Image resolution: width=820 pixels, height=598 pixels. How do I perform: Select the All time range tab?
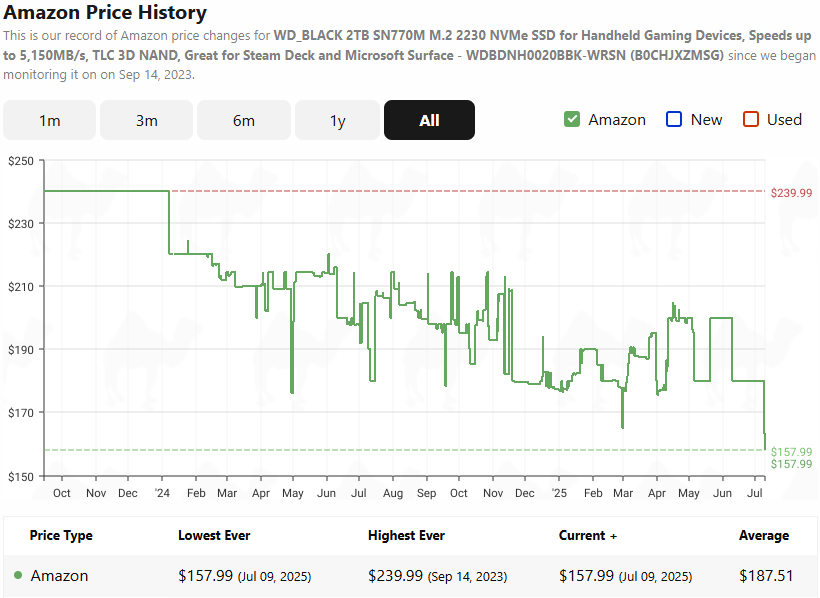pos(429,120)
